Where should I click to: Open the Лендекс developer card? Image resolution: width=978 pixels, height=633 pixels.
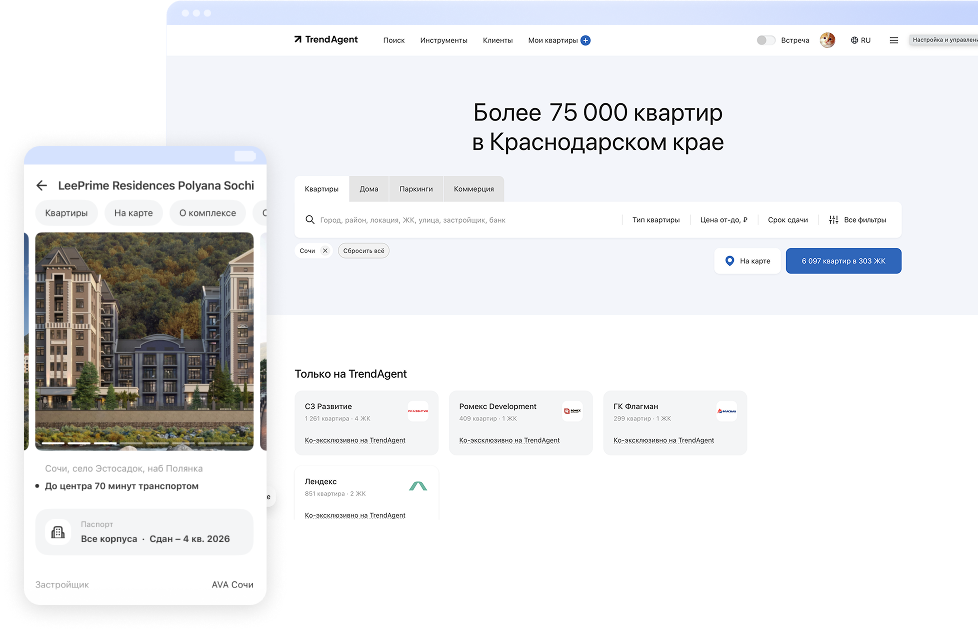click(367, 493)
